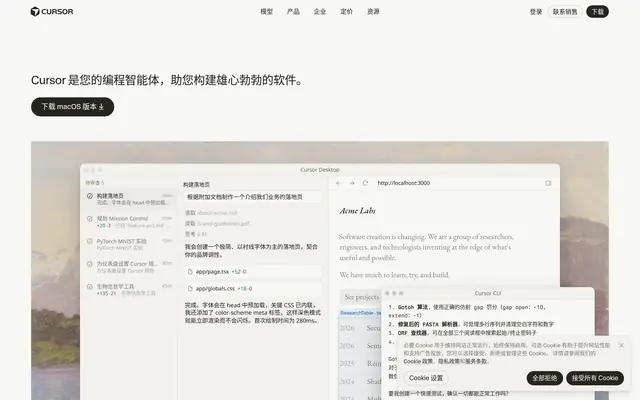Click the back arrow in demo browser
This screenshot has height=400, width=640.
[338, 183]
